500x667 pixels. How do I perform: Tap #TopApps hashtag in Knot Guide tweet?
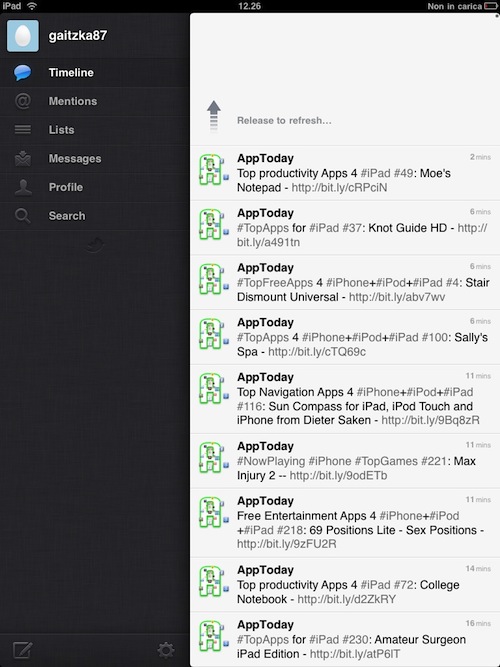point(263,228)
